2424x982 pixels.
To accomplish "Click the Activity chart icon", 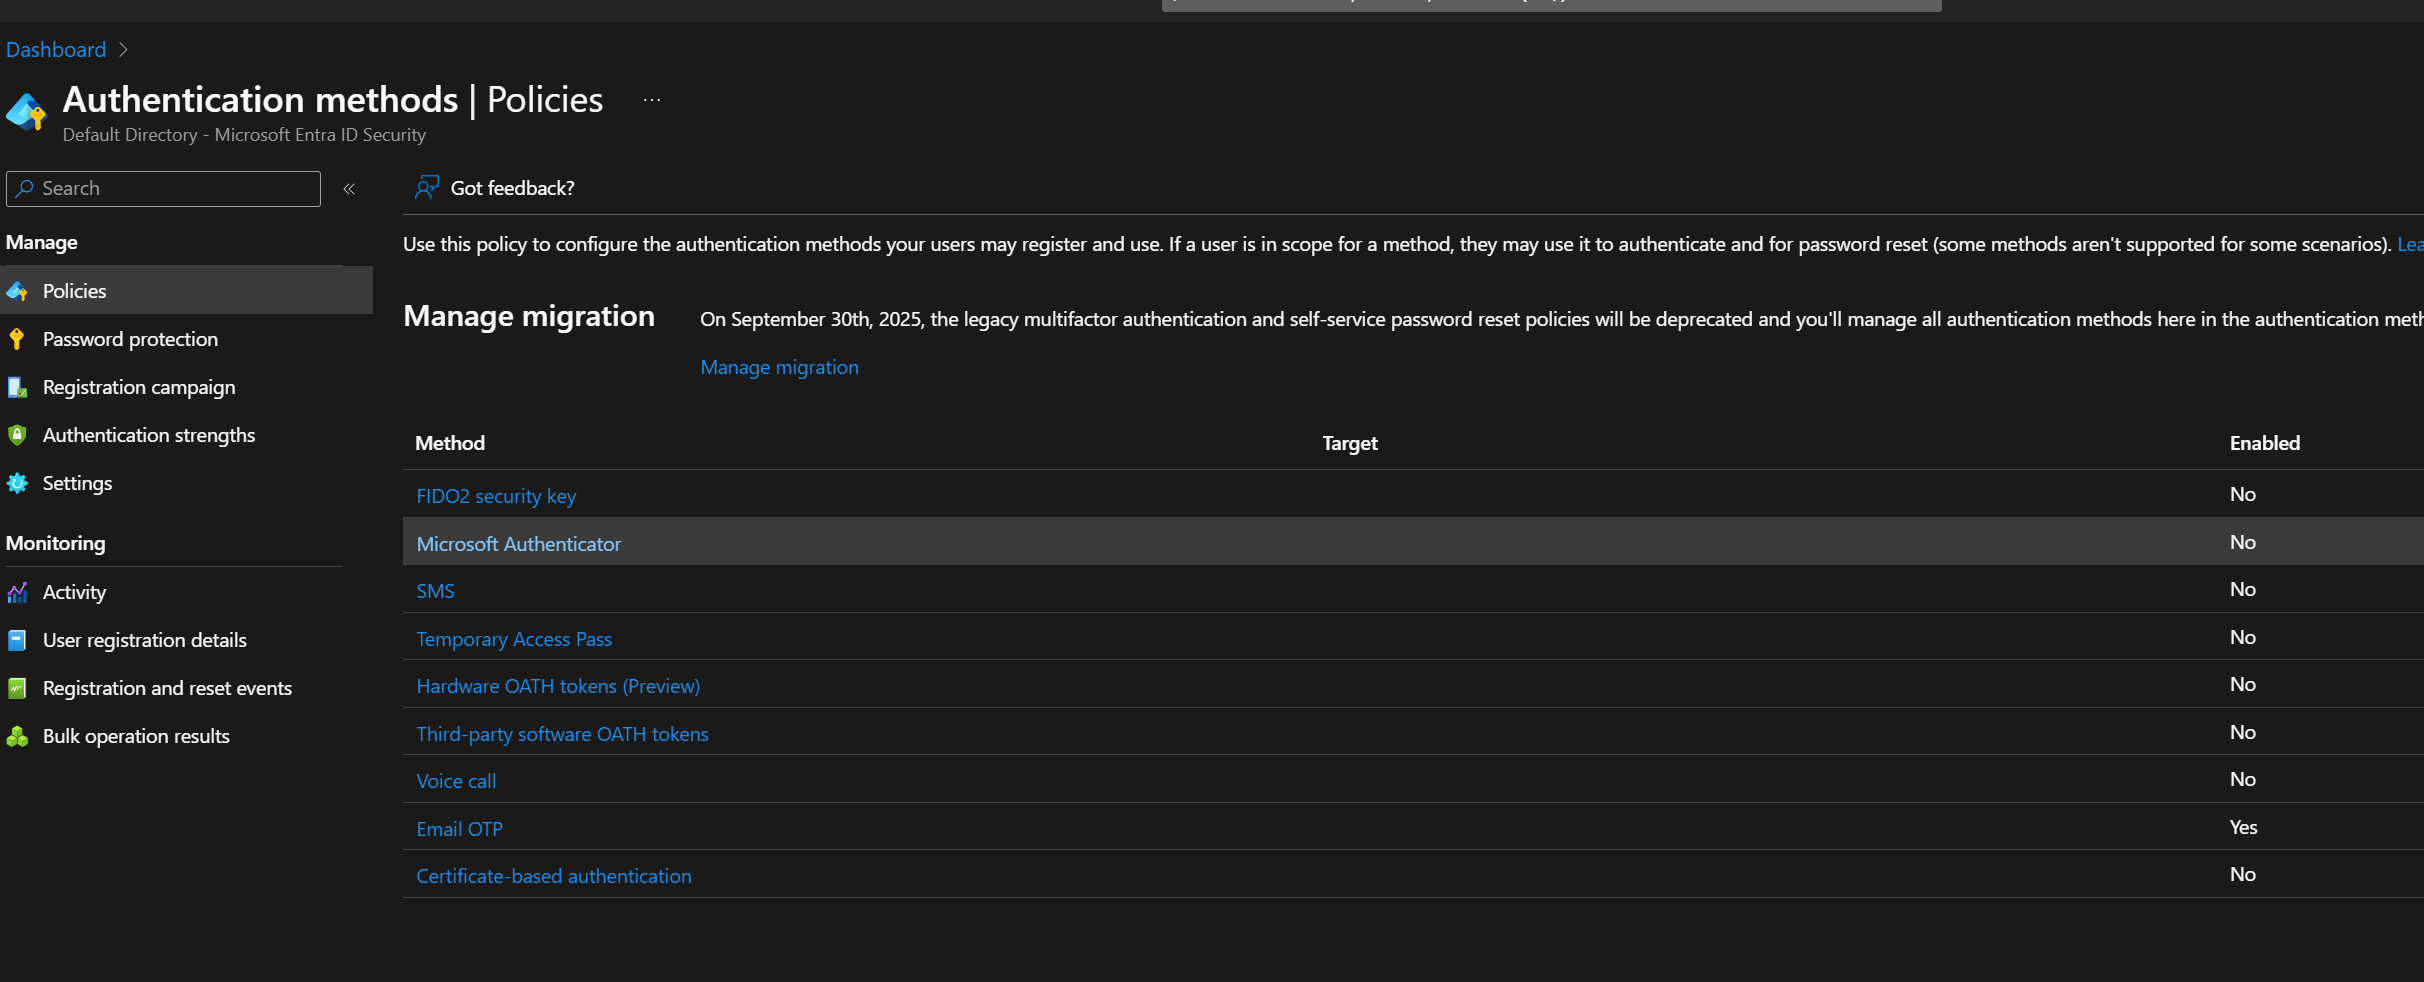I will tap(17, 592).
